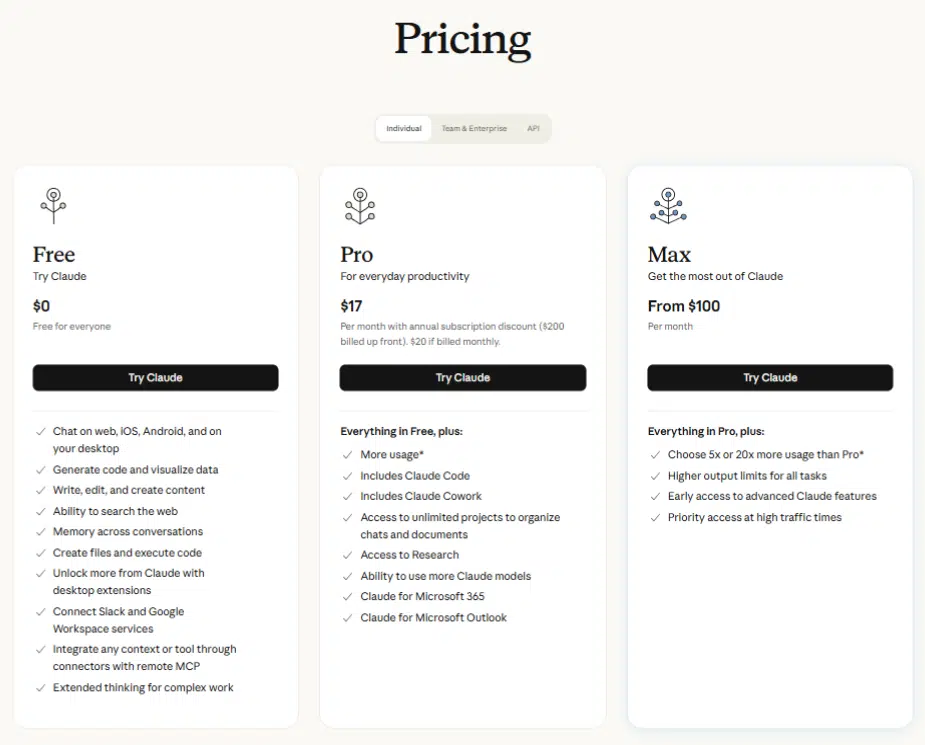Click checkmark next to Access to Research
This screenshot has height=745, width=925.
(347, 555)
